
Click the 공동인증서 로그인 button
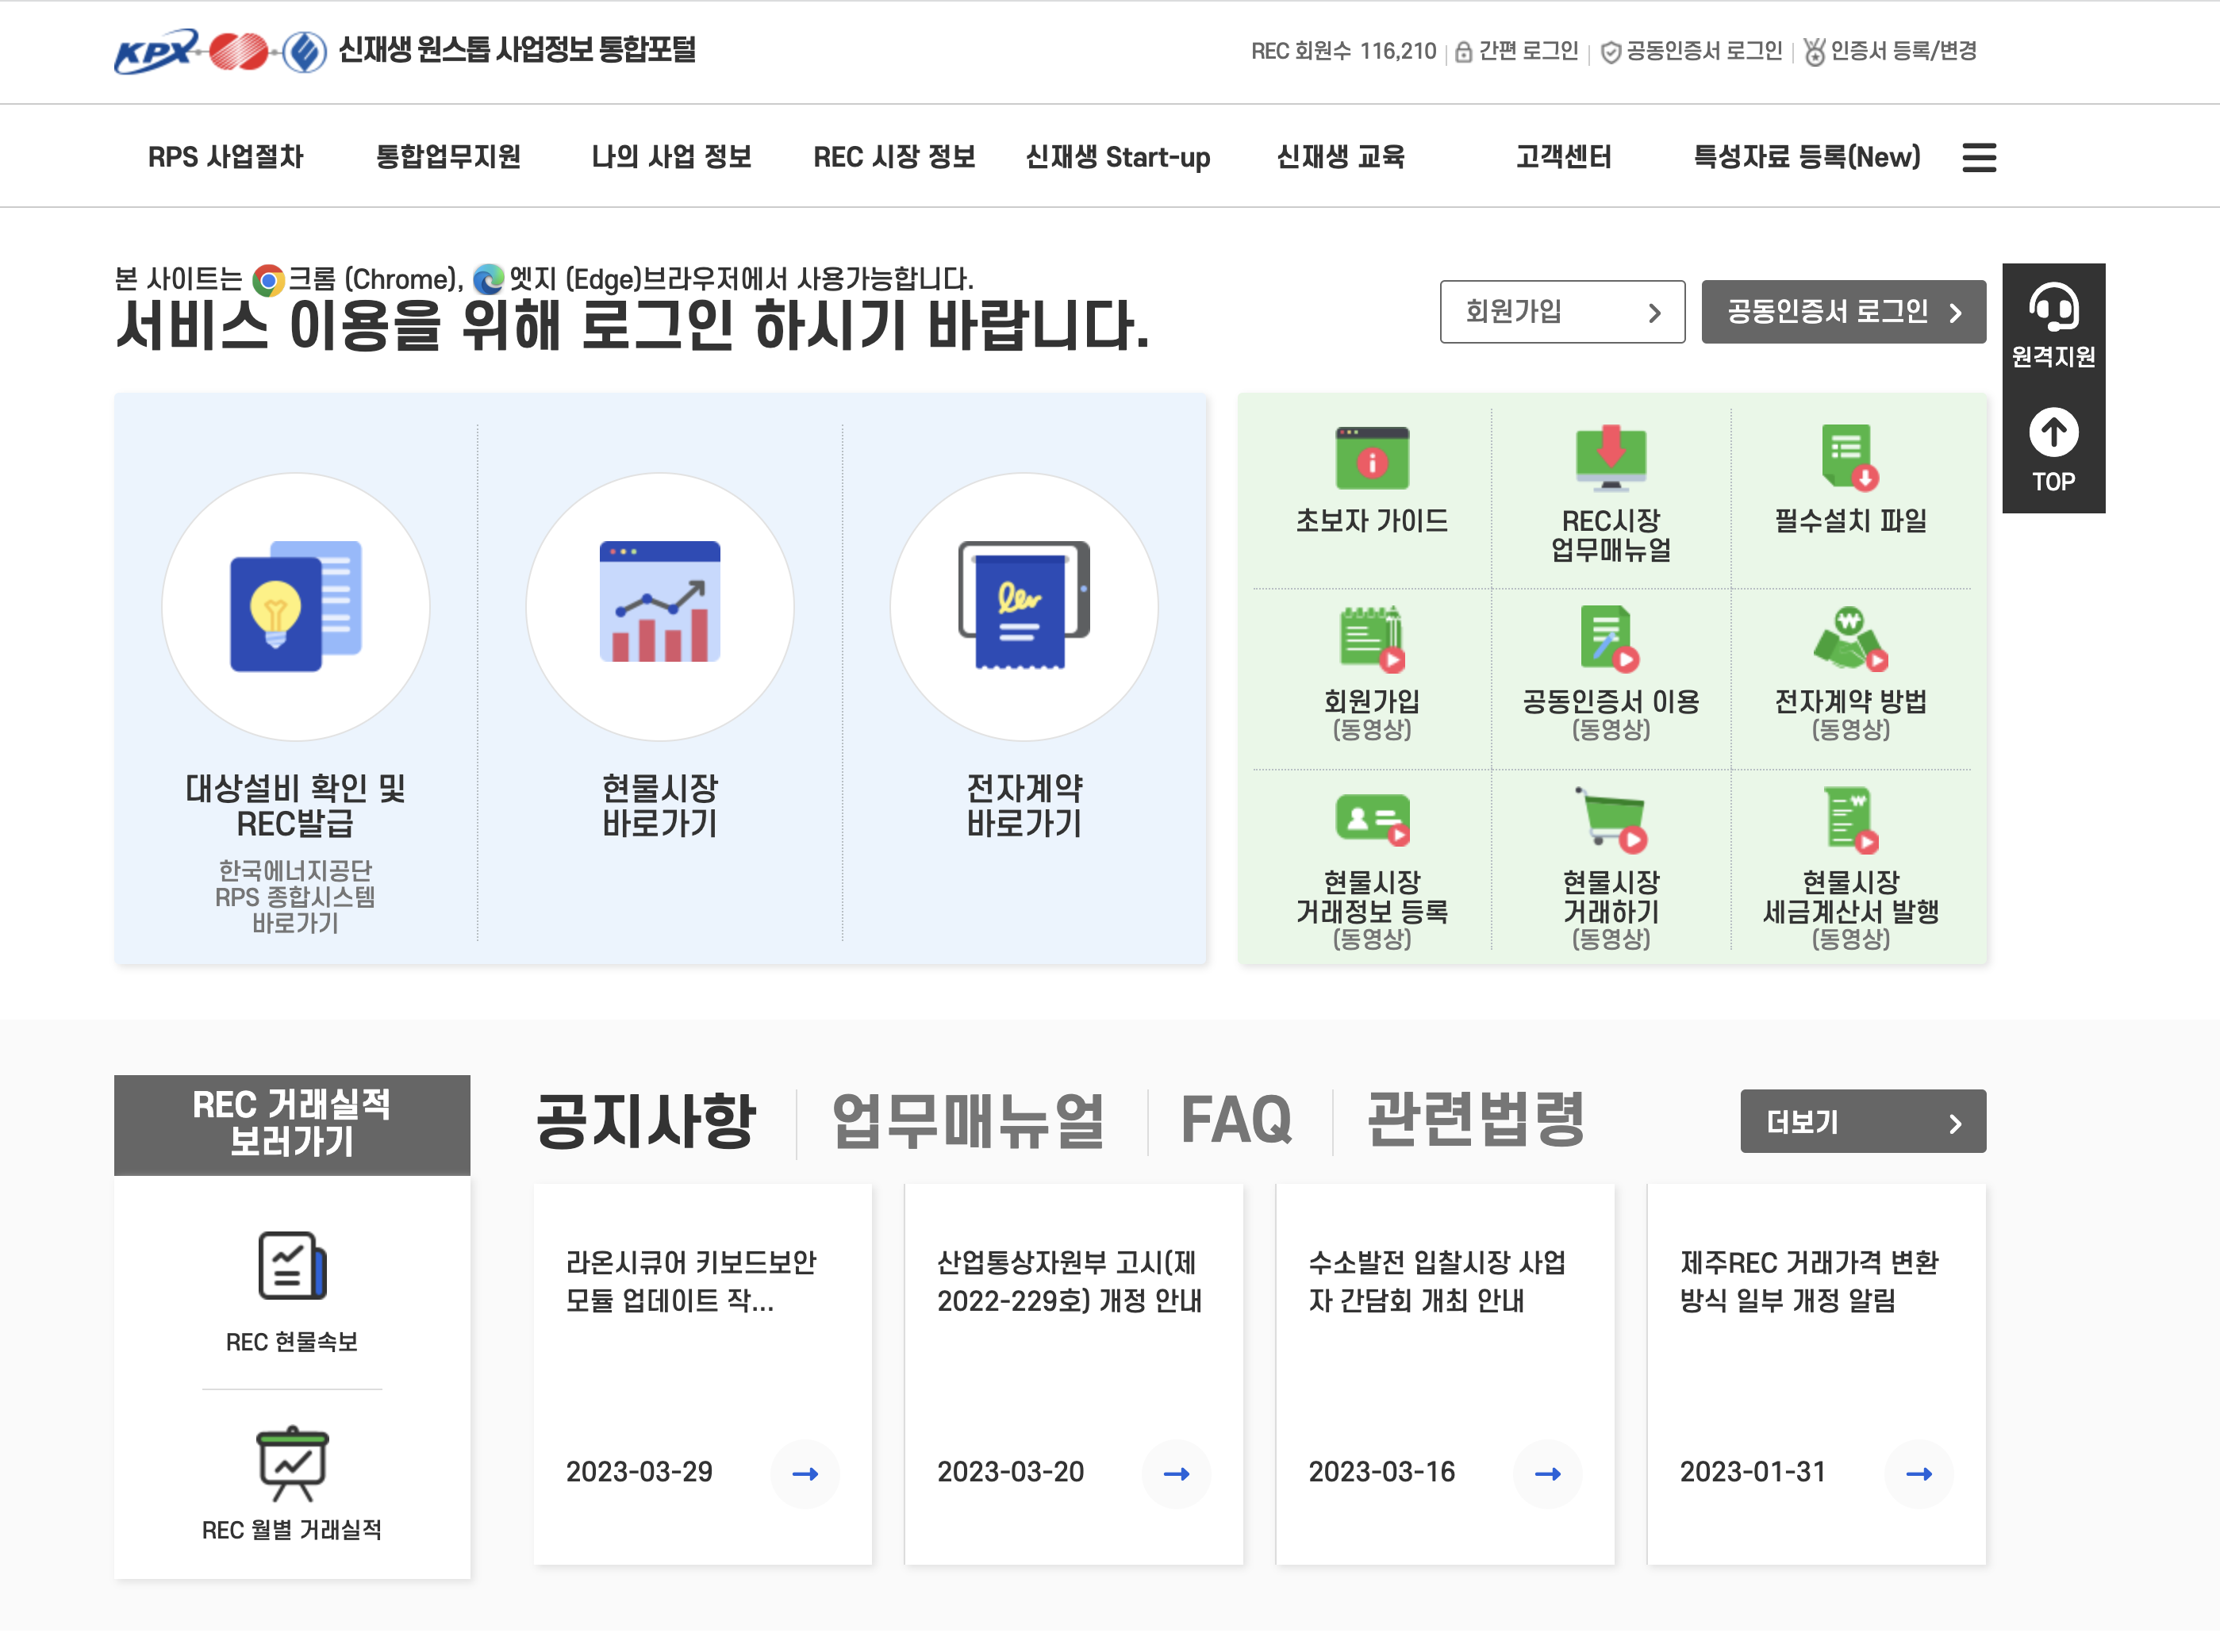tap(1843, 311)
